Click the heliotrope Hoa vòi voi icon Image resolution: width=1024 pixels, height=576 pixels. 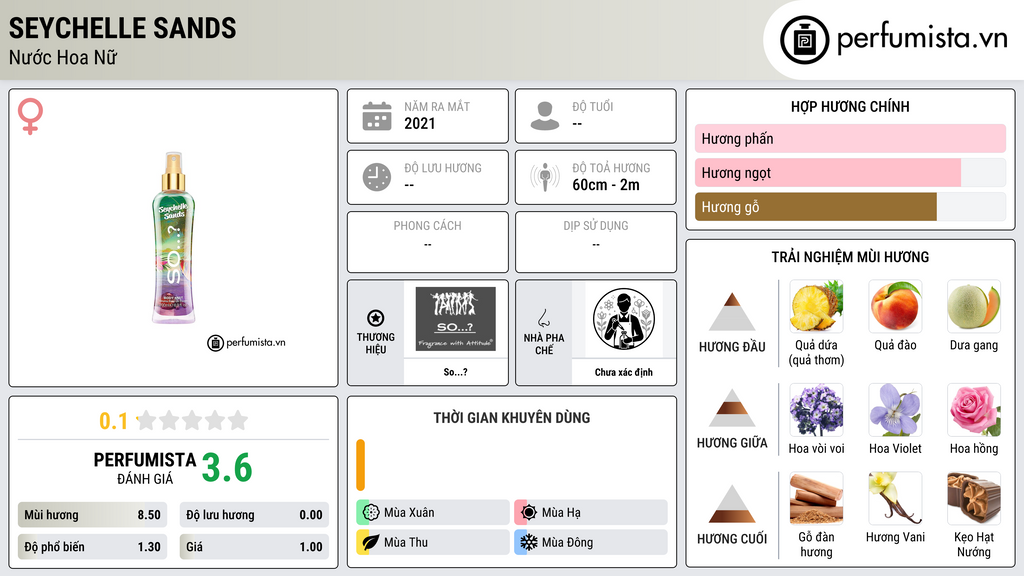pos(816,410)
